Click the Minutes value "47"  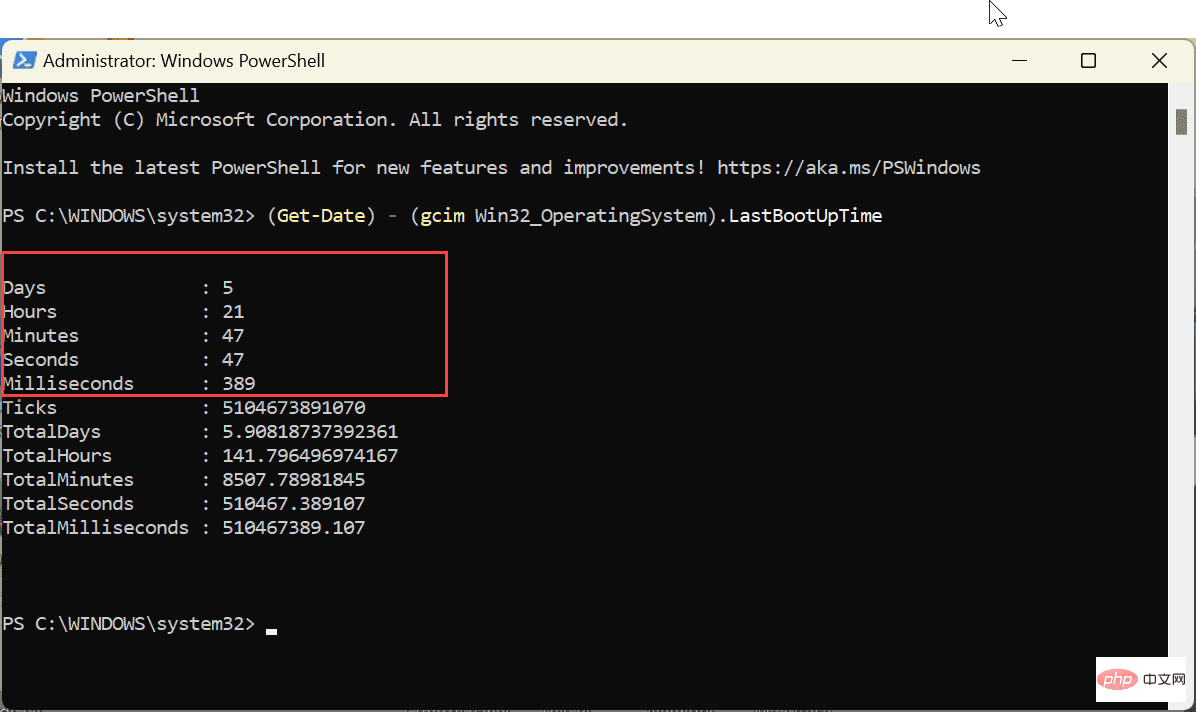click(233, 336)
